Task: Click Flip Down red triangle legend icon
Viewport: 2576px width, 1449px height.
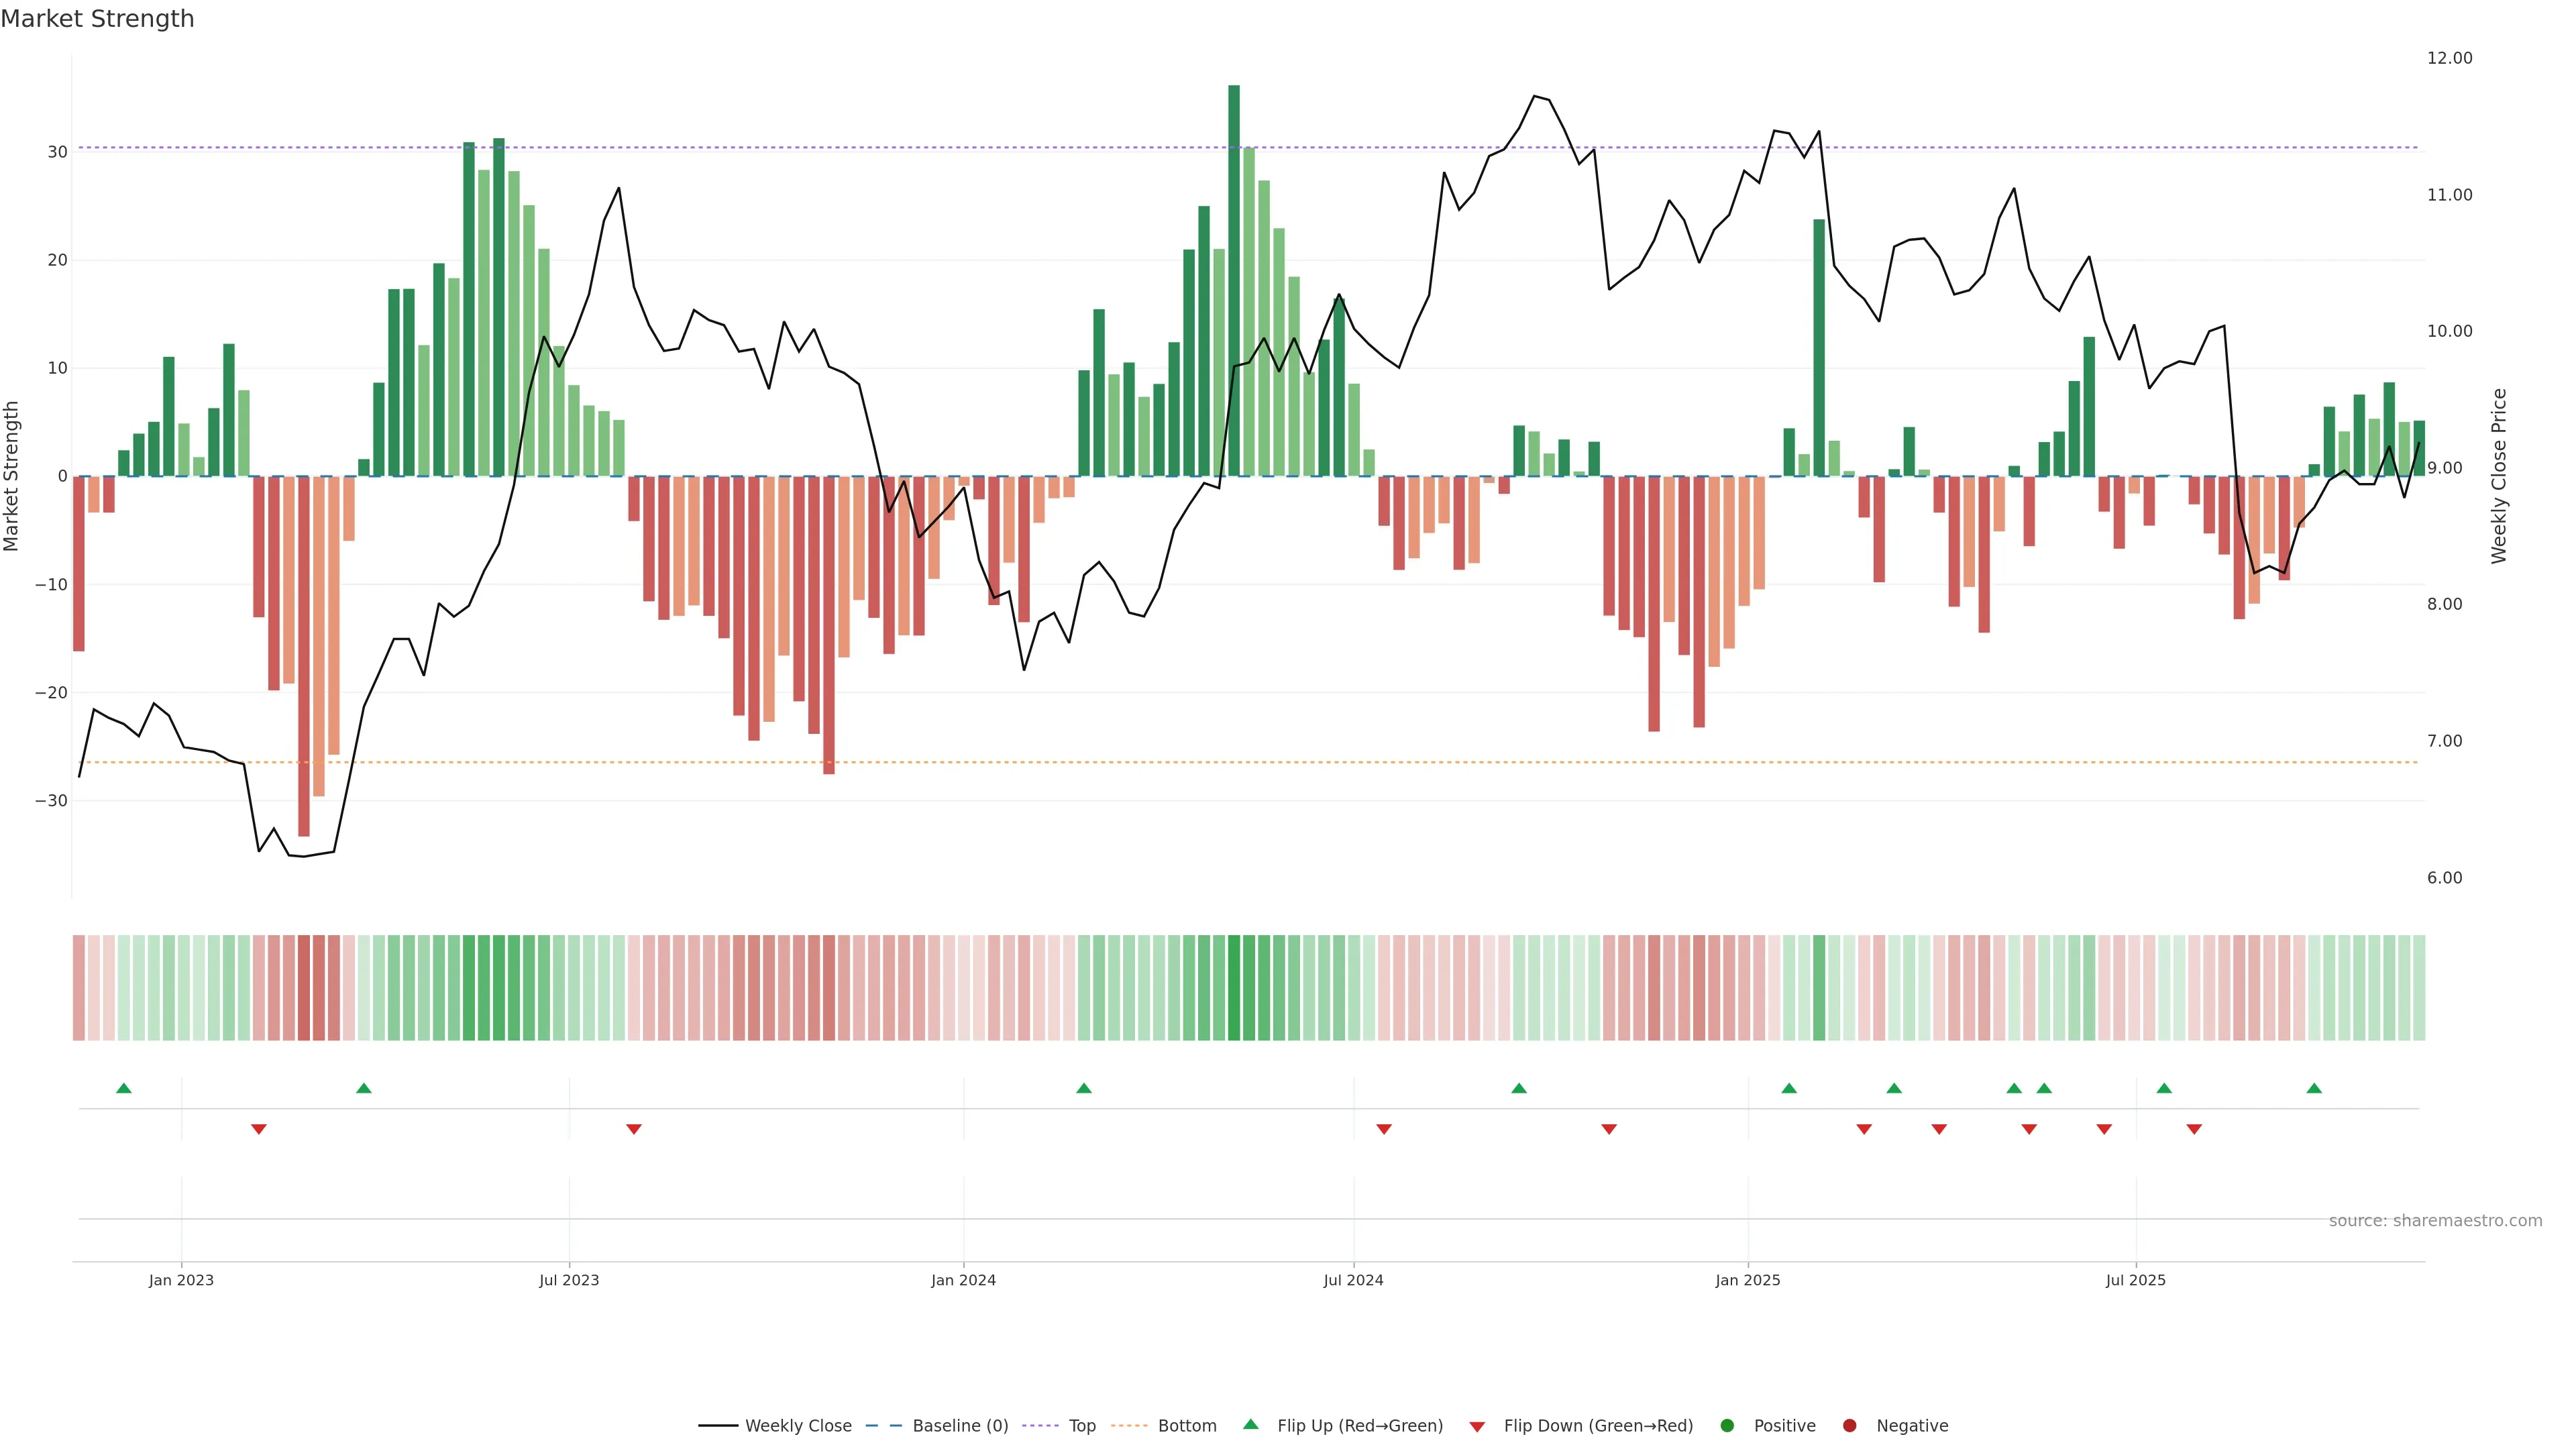Action: click(1477, 1426)
